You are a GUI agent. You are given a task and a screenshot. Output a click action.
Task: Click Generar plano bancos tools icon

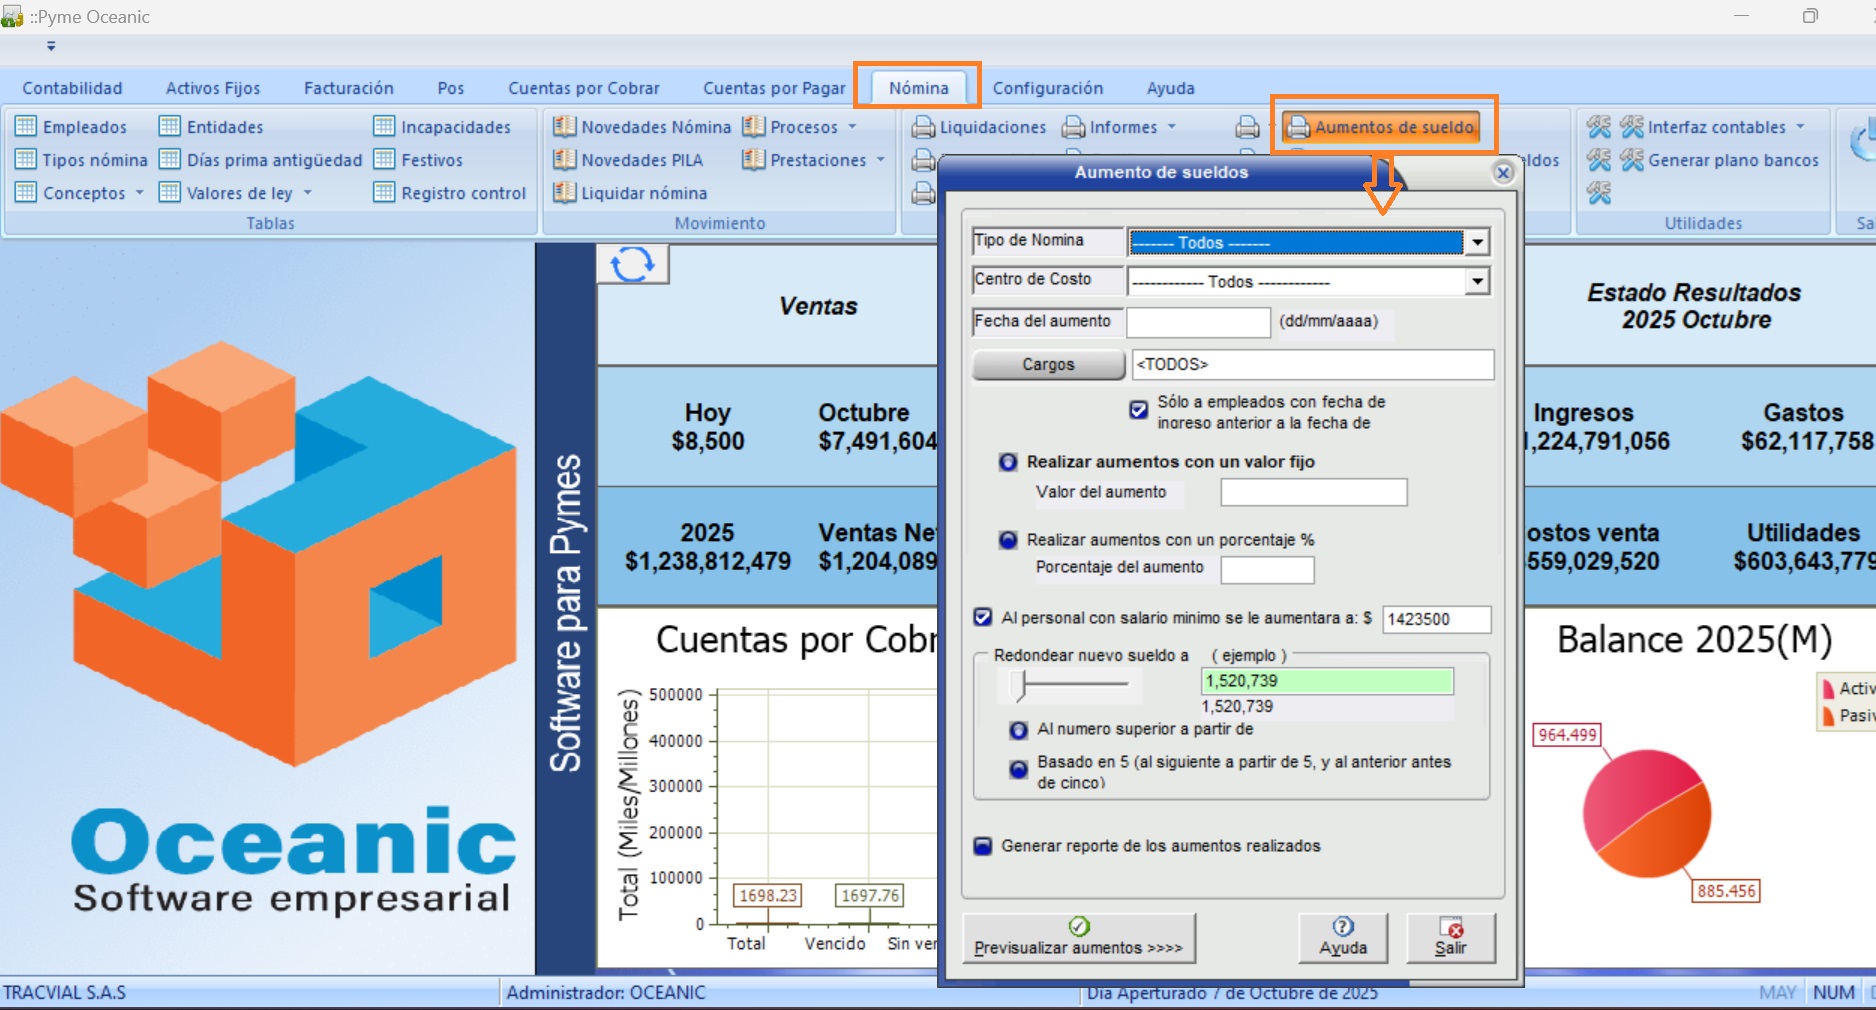click(1632, 160)
